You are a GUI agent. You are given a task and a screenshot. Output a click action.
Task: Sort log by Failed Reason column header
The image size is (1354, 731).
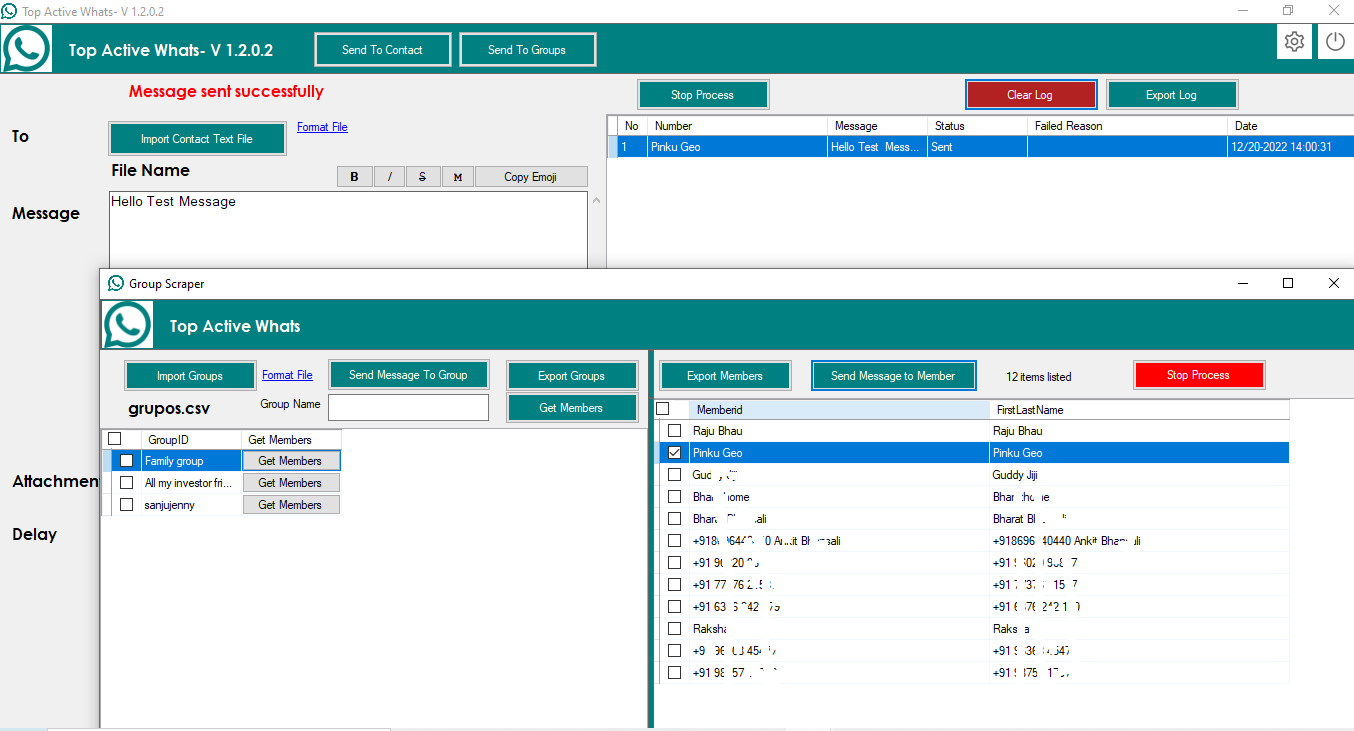[1127, 126]
